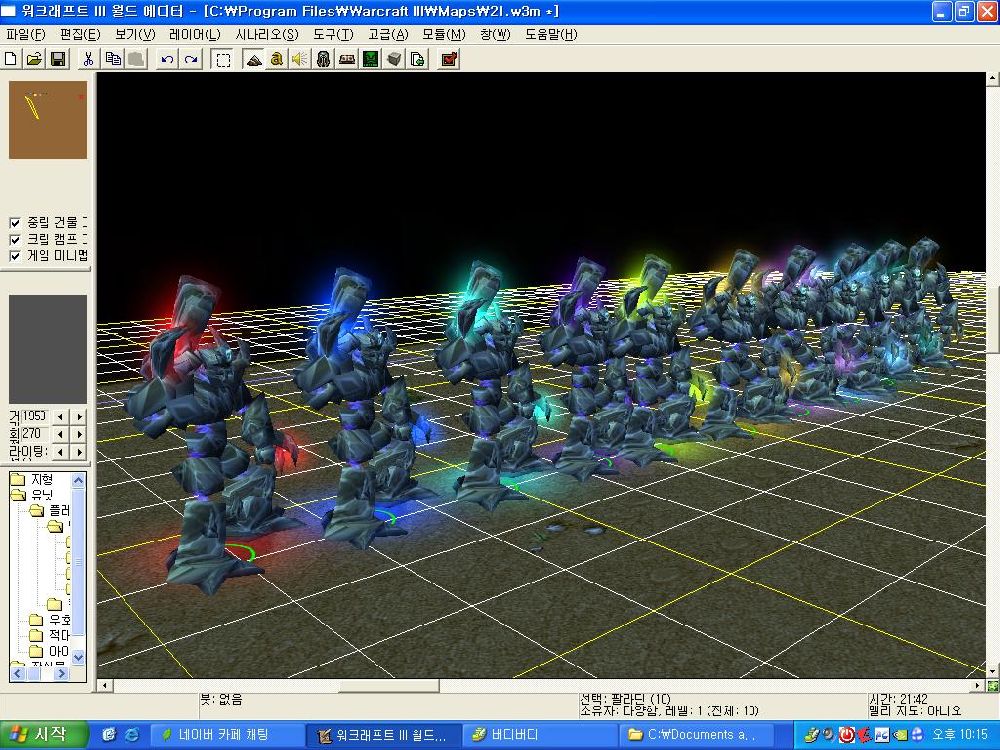Screen dimensions: 1000x750
Task: Toggle the 크립 캠프 checkbox
Action: [15, 239]
